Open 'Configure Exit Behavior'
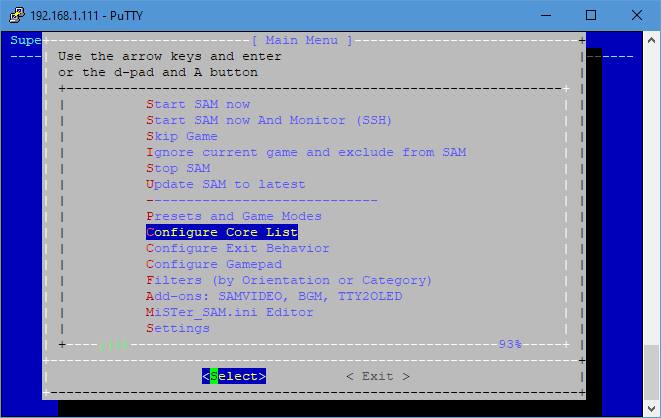This screenshot has width=661, height=418. pos(238,248)
